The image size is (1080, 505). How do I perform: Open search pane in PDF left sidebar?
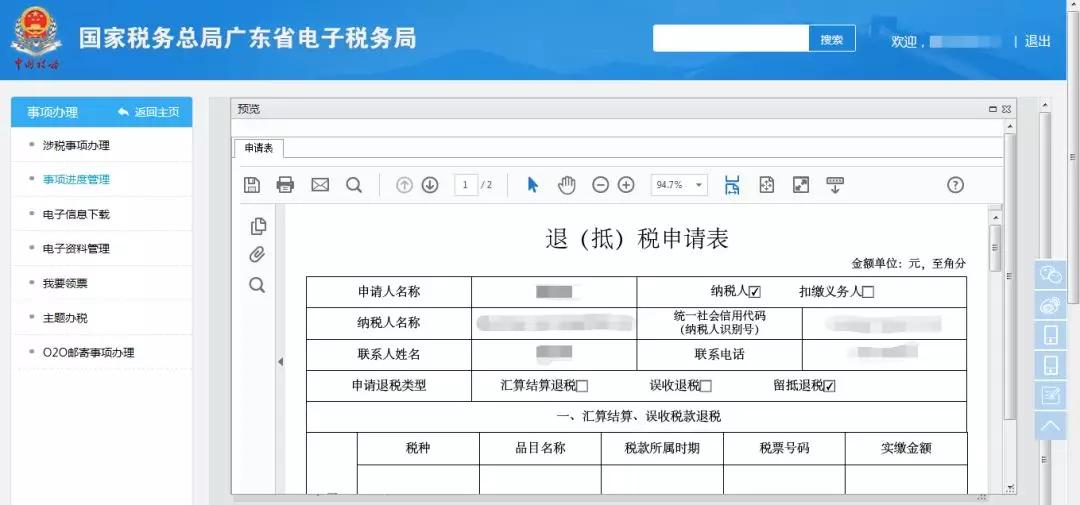point(257,285)
